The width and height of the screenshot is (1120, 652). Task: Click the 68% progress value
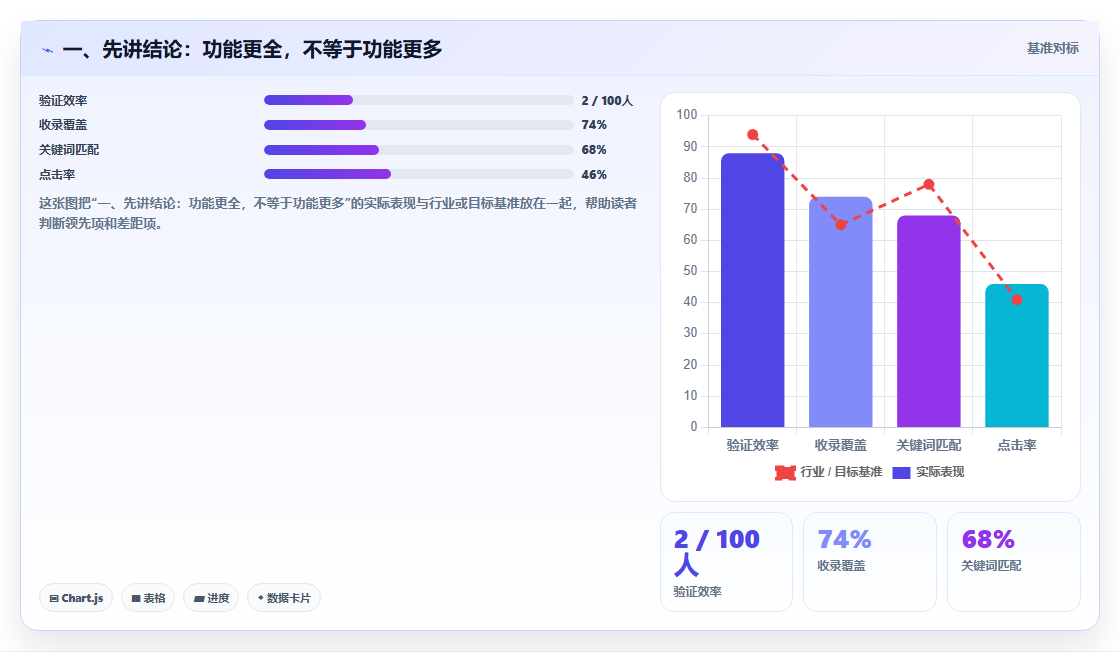coord(594,150)
